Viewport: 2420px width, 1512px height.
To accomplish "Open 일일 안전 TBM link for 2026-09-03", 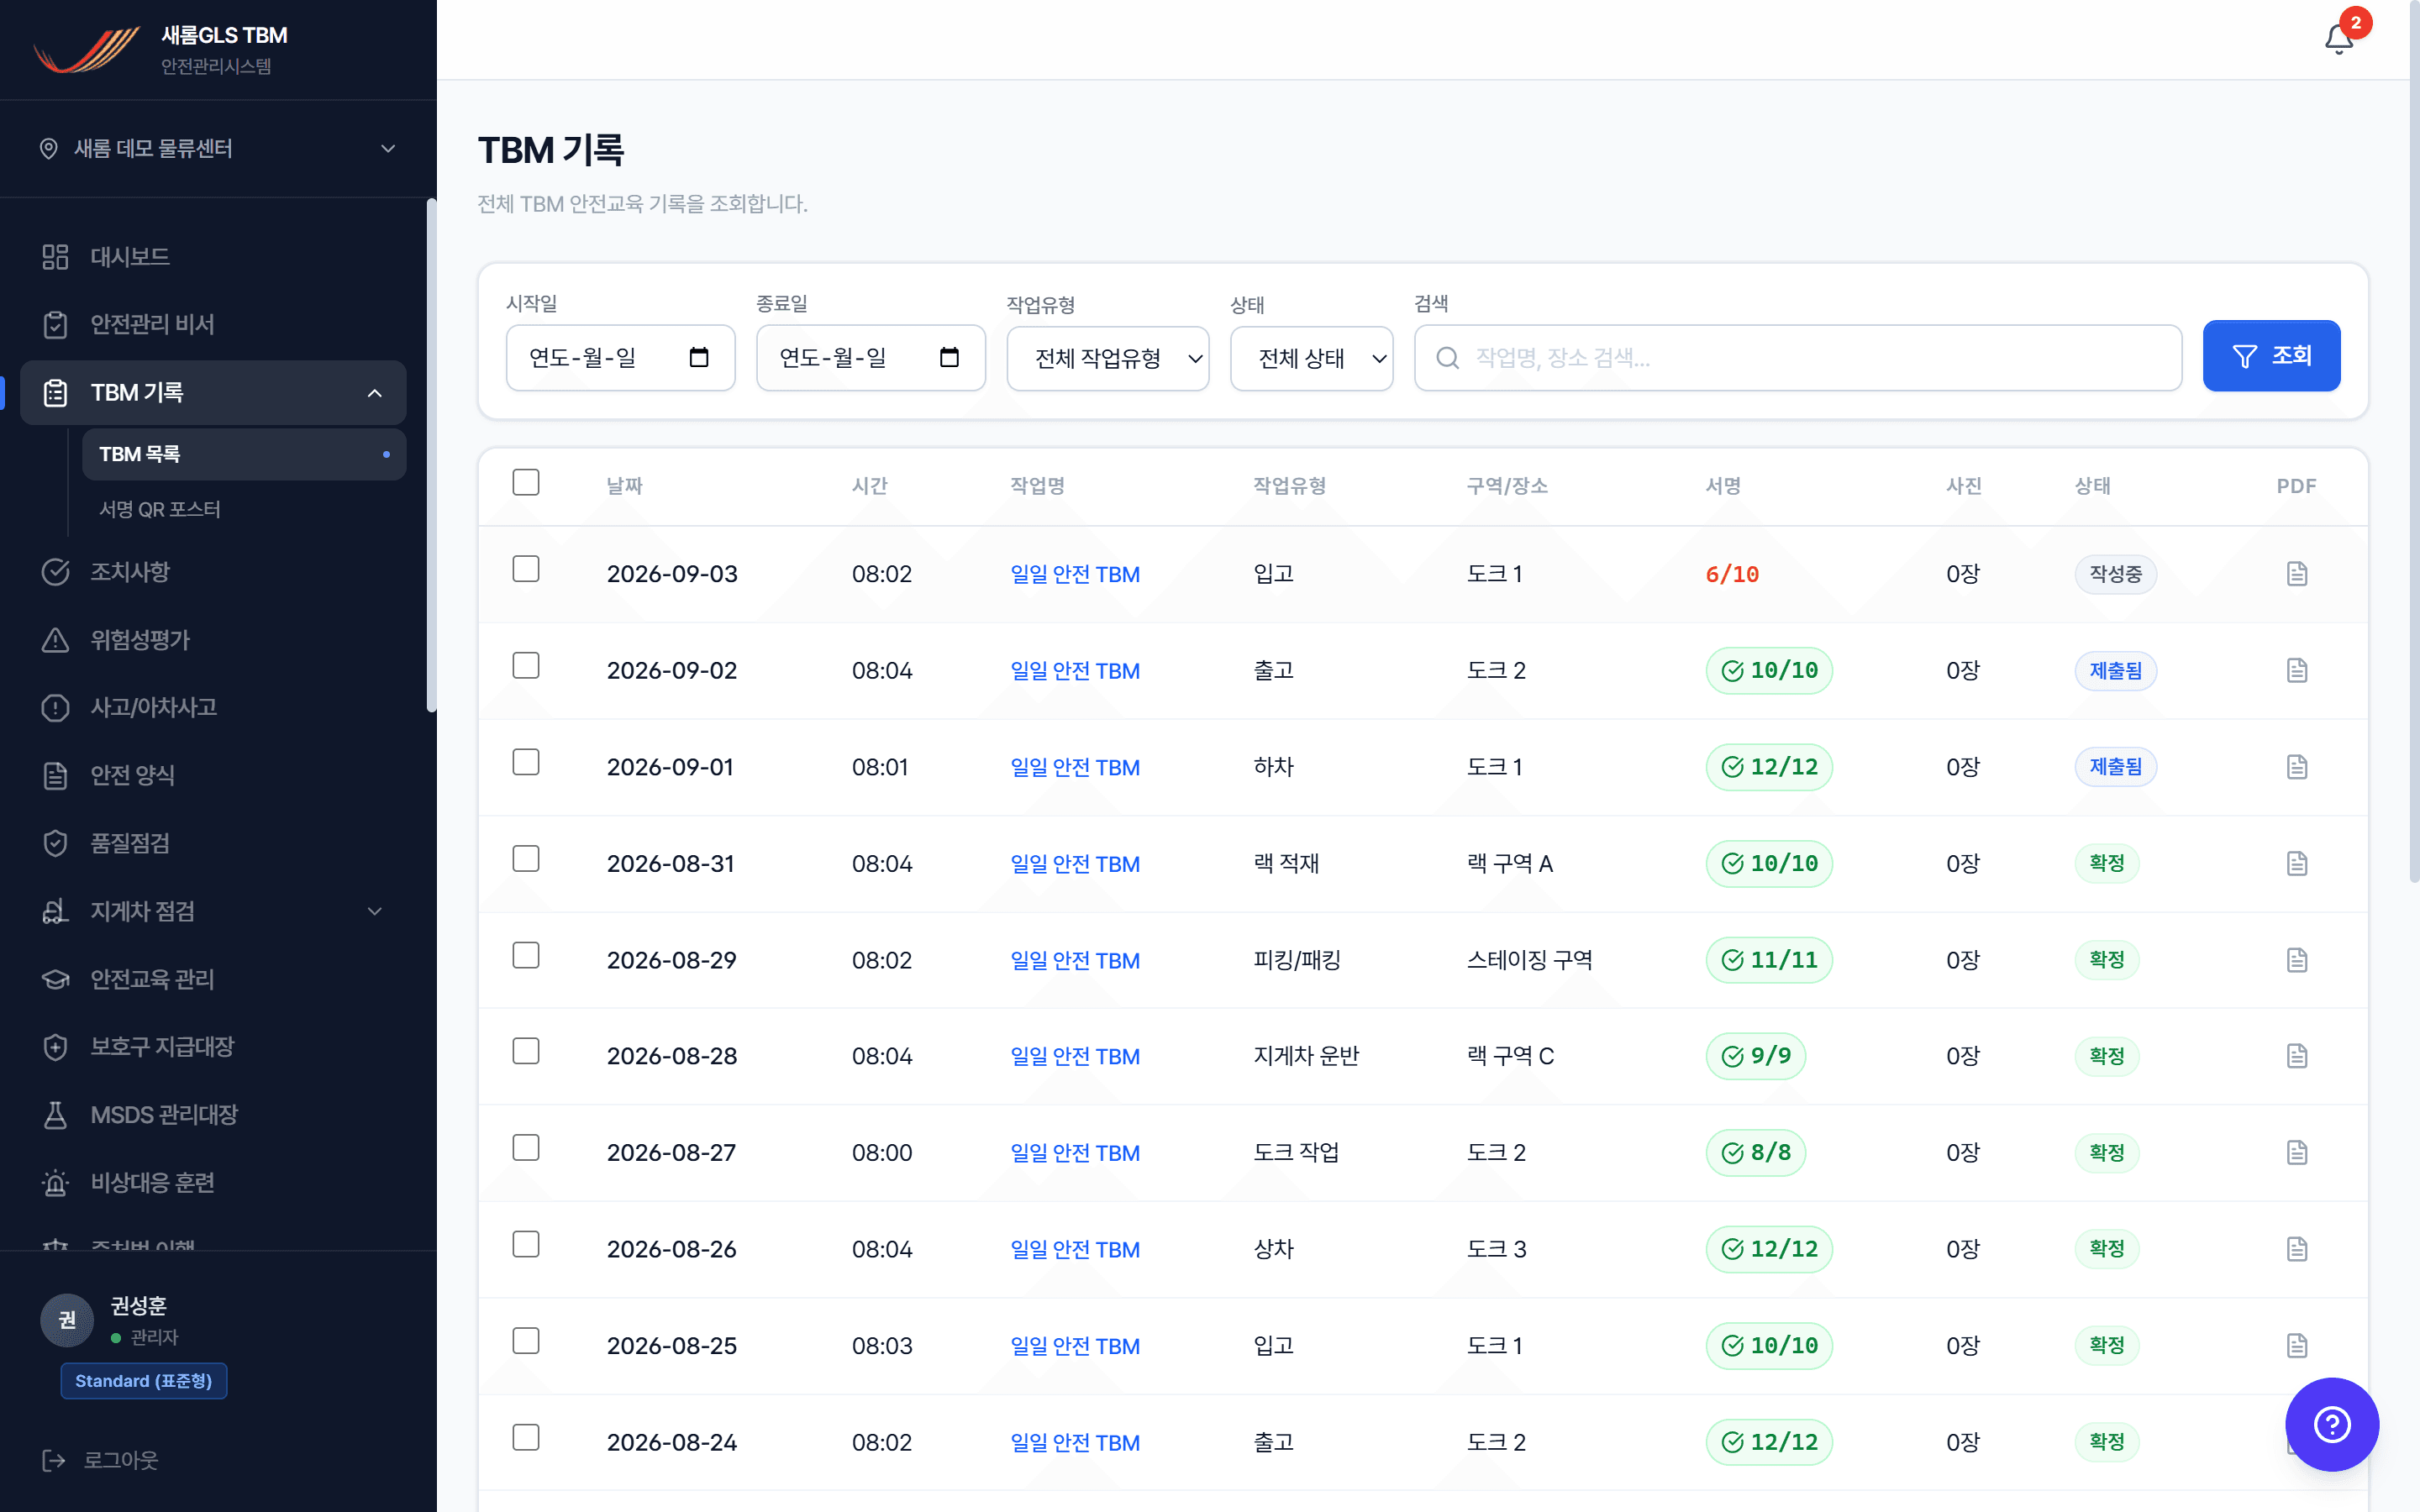I will coord(1075,574).
